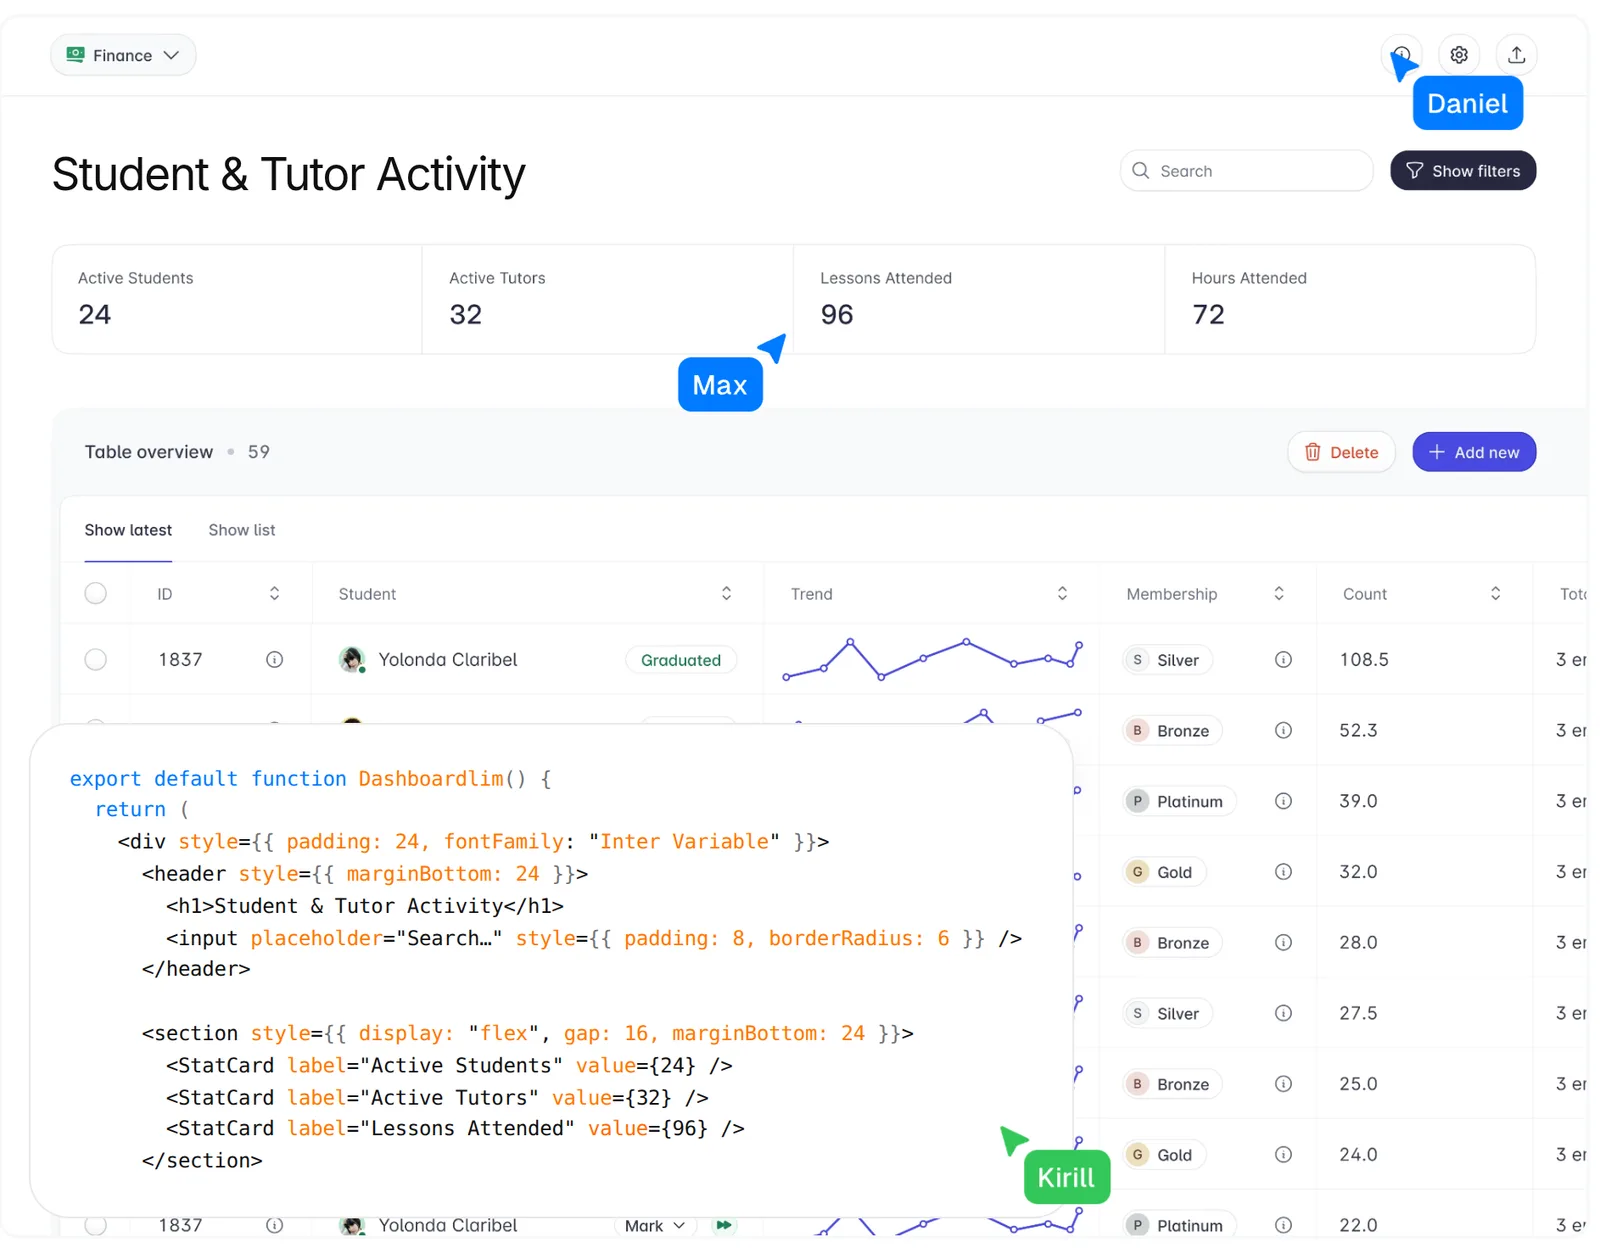Click the Finance money icon in the top selector
Screen dimensions: 1600x1249
coord(75,55)
